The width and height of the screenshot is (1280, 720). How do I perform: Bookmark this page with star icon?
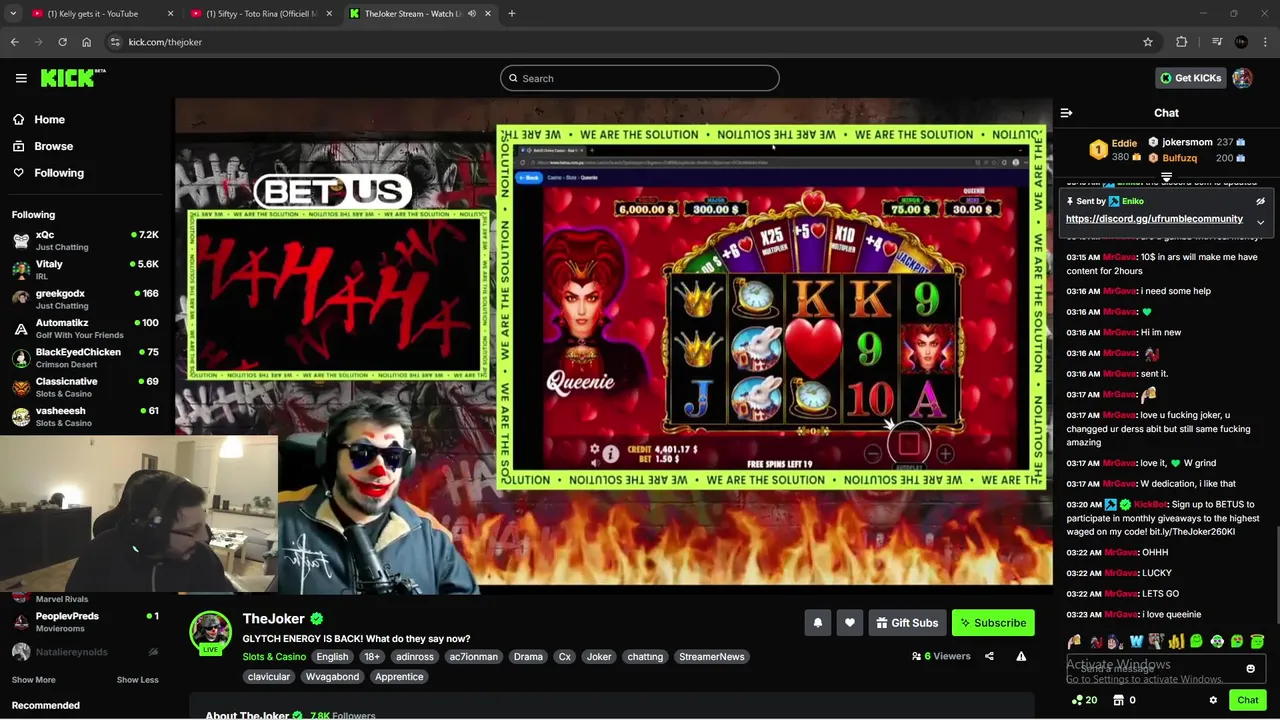point(1148,42)
